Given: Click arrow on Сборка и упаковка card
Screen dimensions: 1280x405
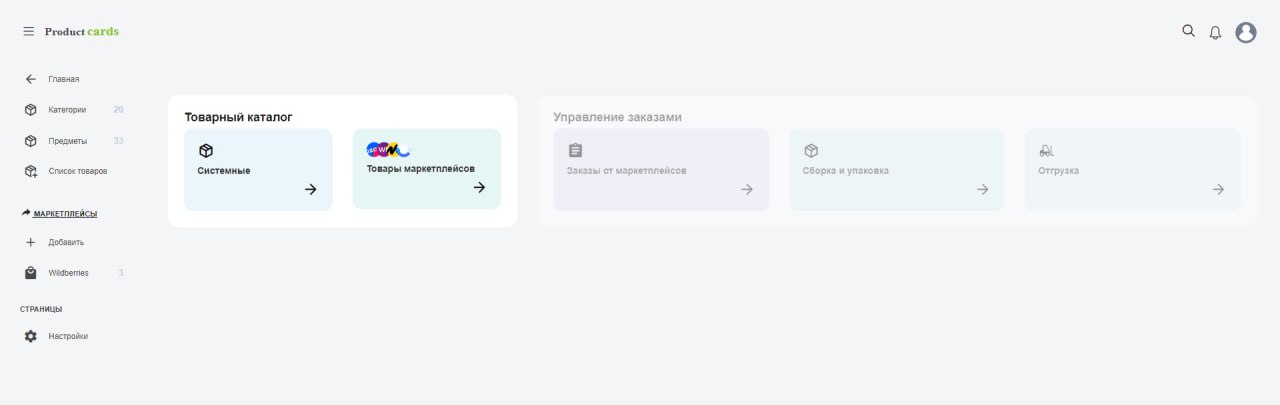Looking at the screenshot, I should click(983, 189).
